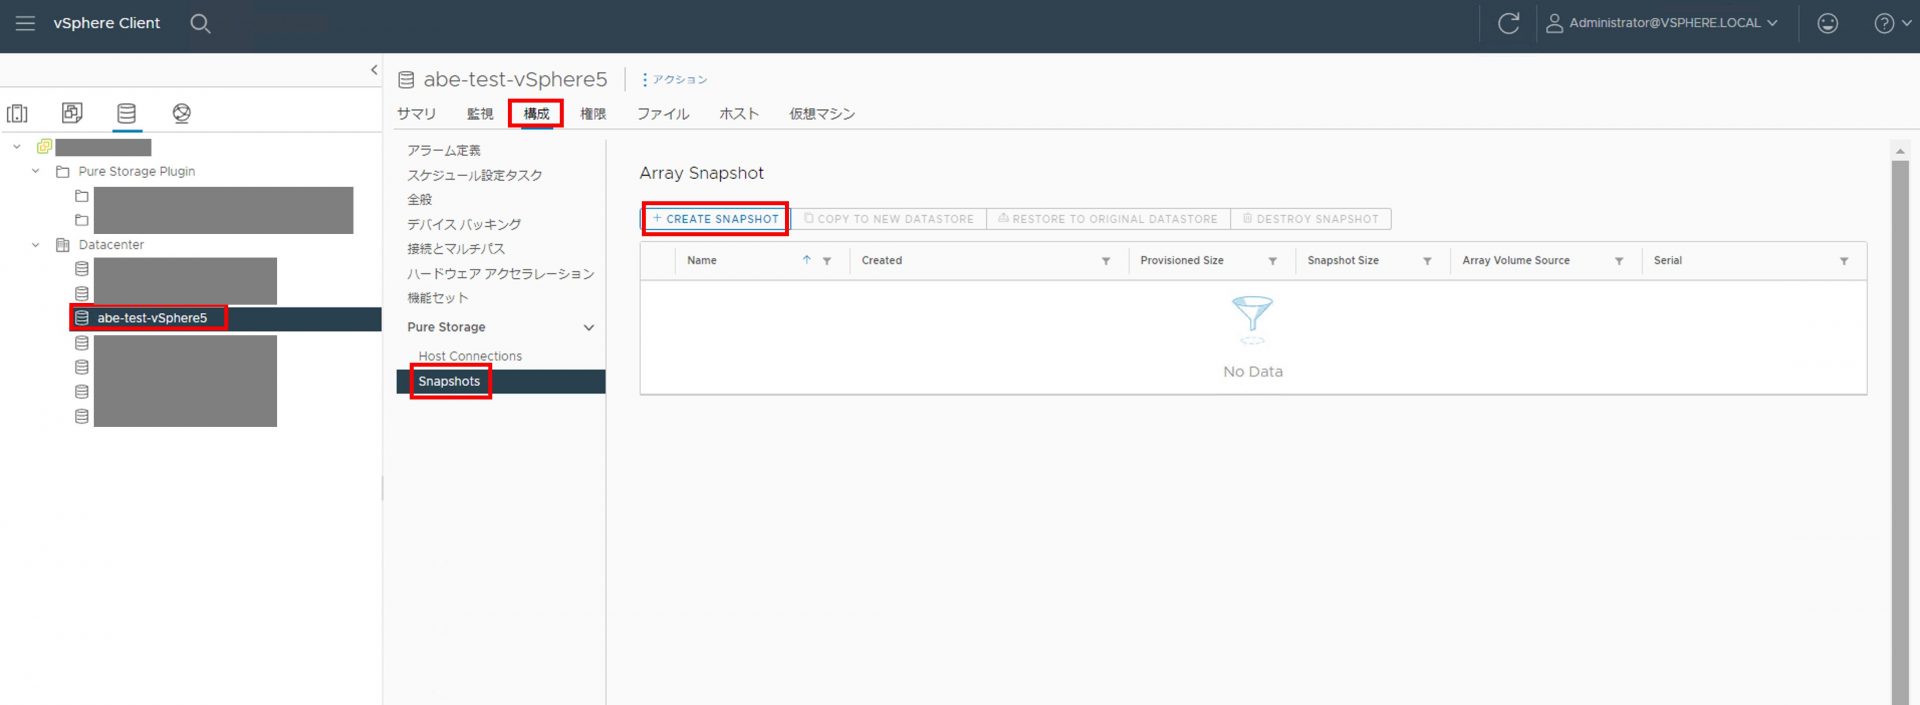Select the Networking inventory view icon

coord(181,113)
